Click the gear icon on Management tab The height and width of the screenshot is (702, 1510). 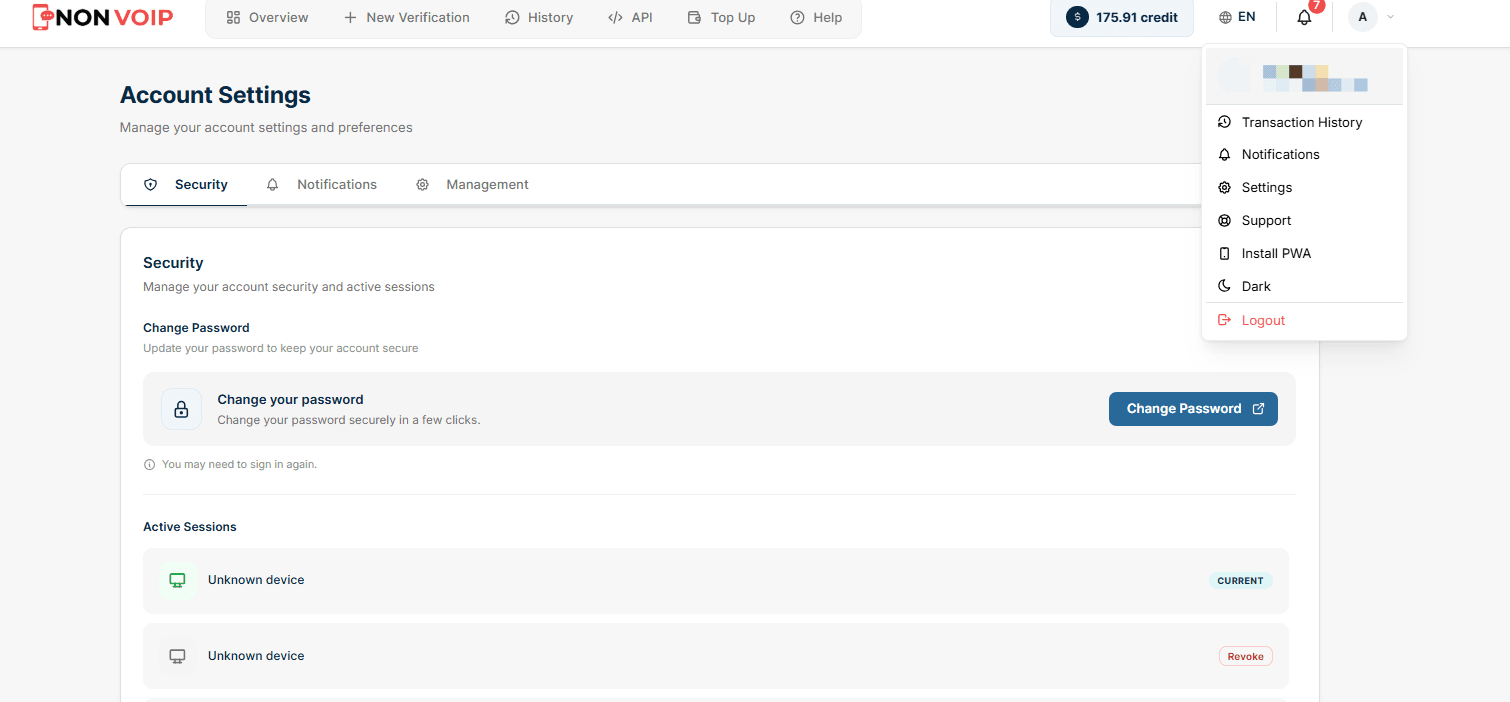tap(422, 185)
